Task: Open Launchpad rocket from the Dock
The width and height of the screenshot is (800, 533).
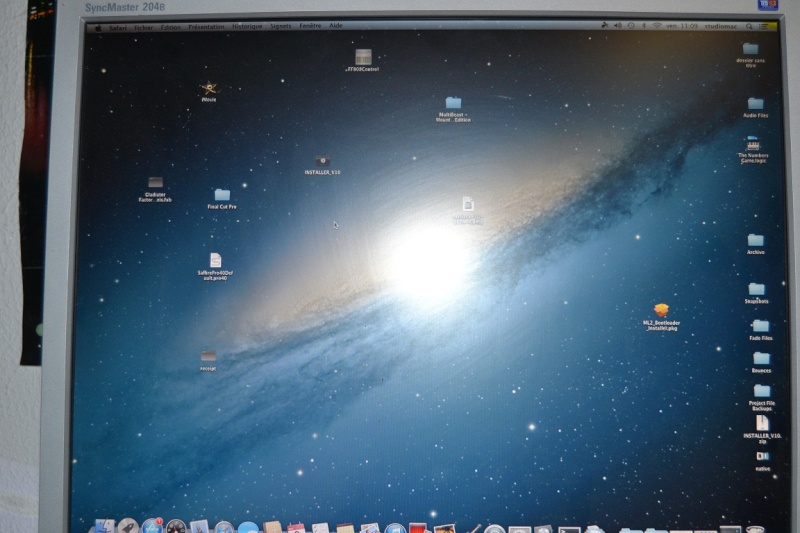Action: click(128, 526)
